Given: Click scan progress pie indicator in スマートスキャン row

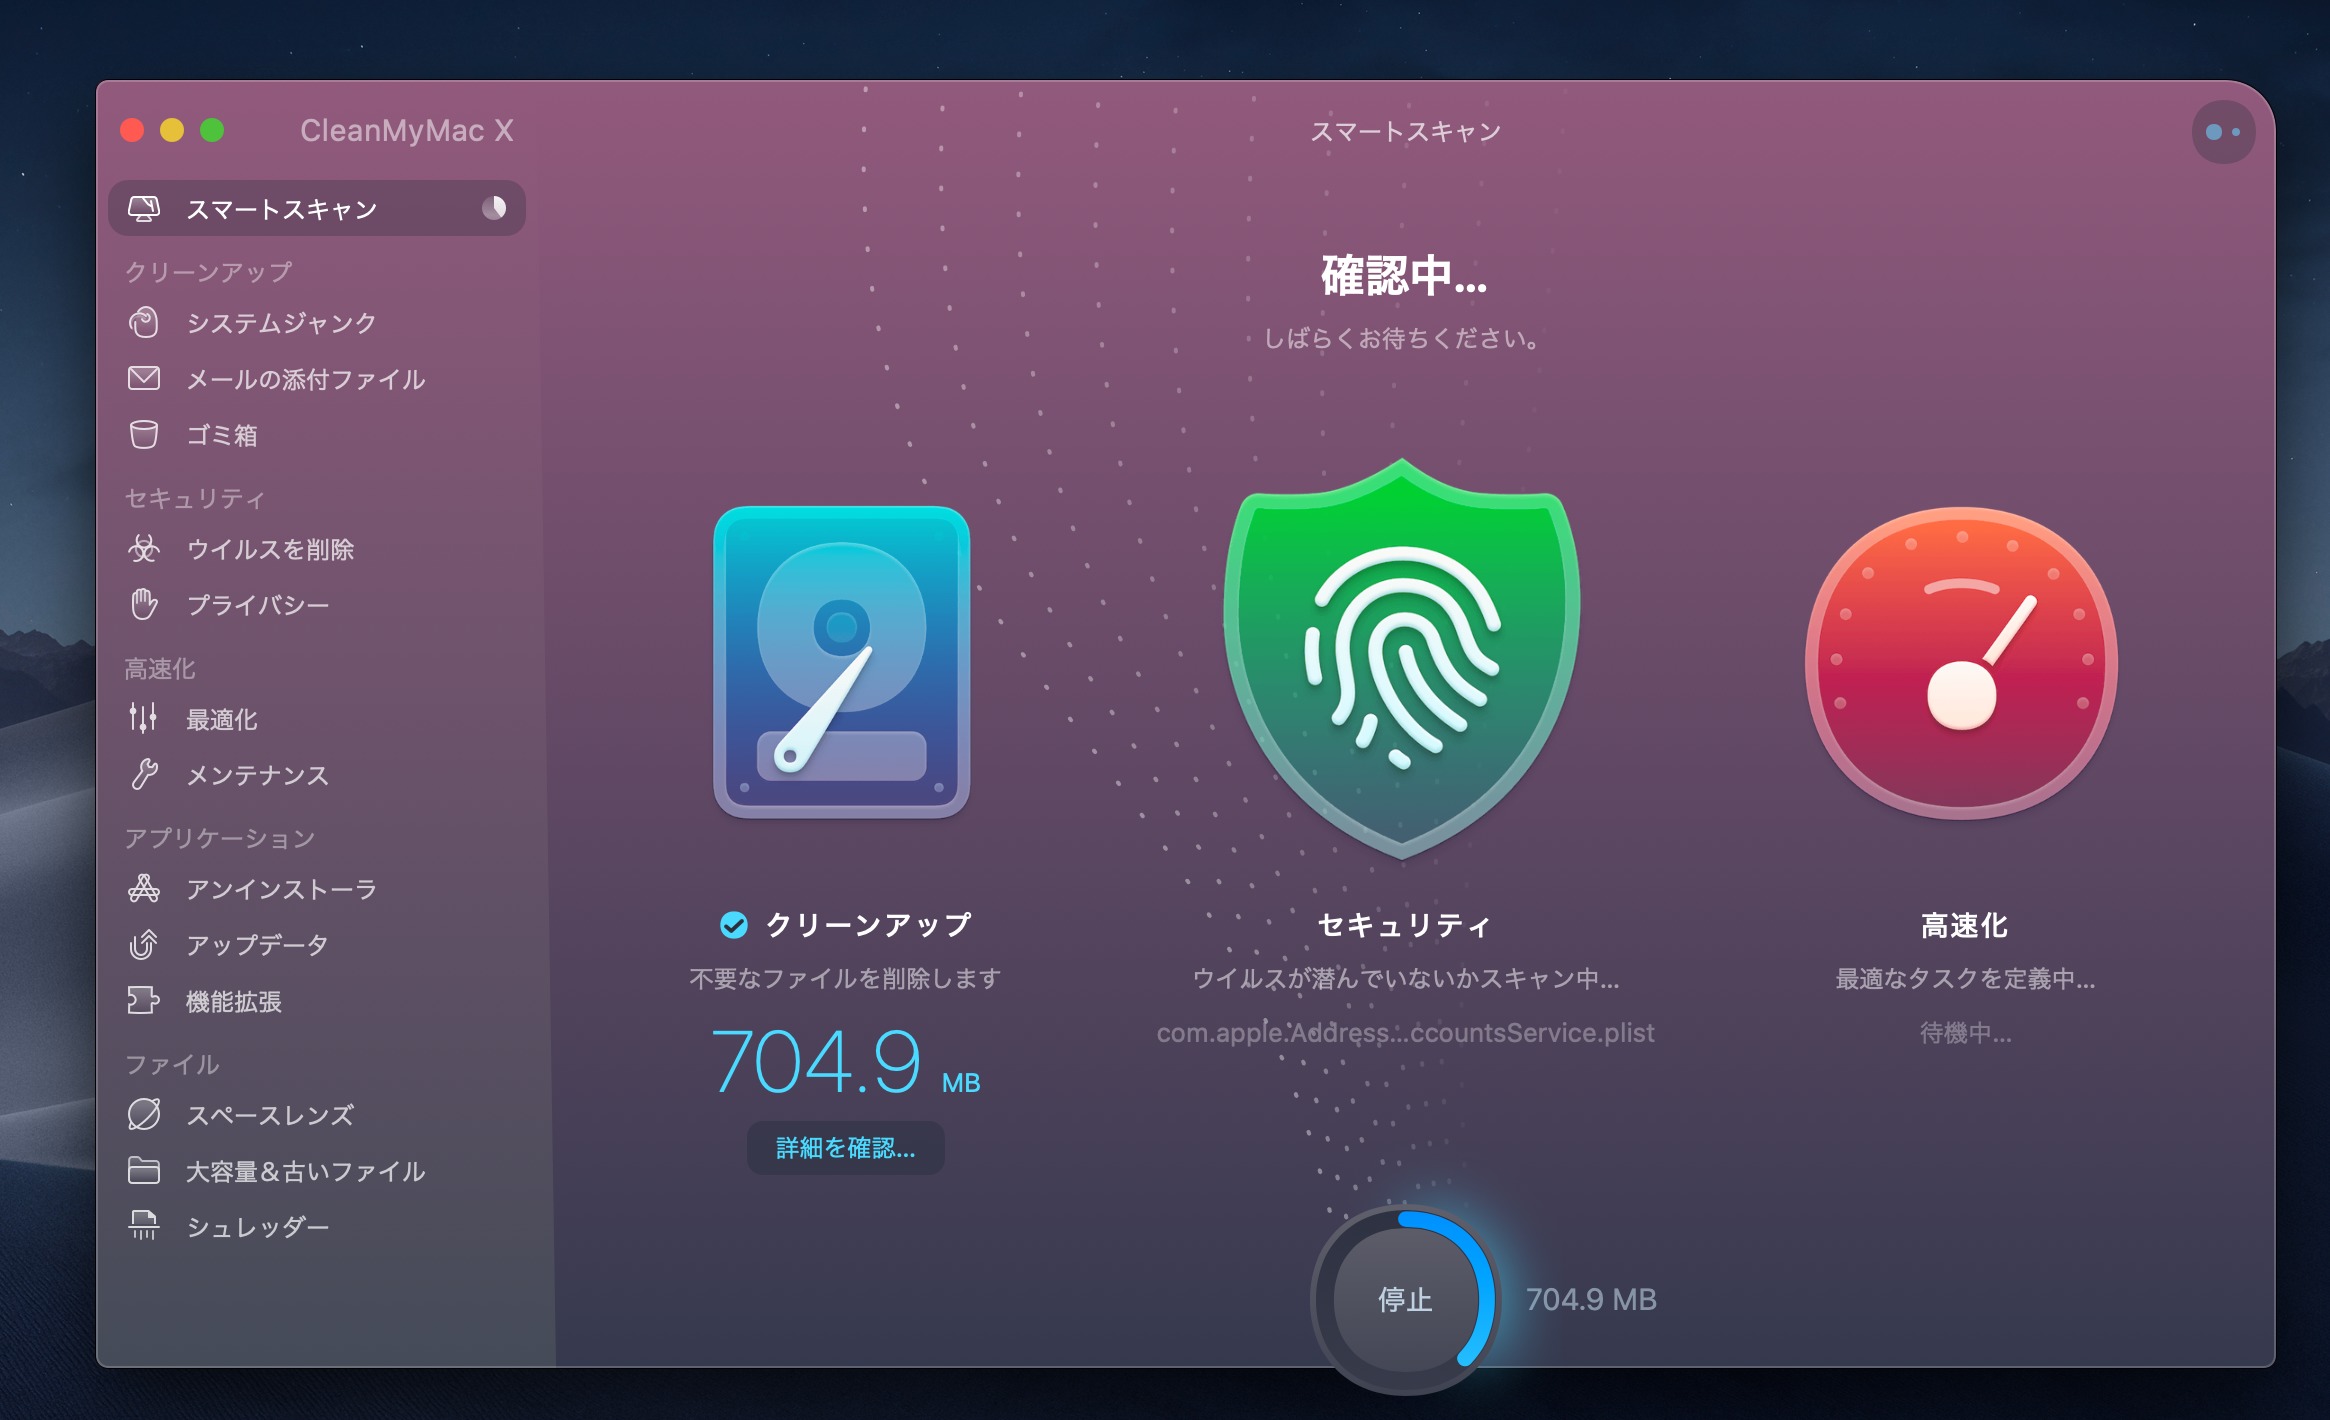Looking at the screenshot, I should click(494, 208).
